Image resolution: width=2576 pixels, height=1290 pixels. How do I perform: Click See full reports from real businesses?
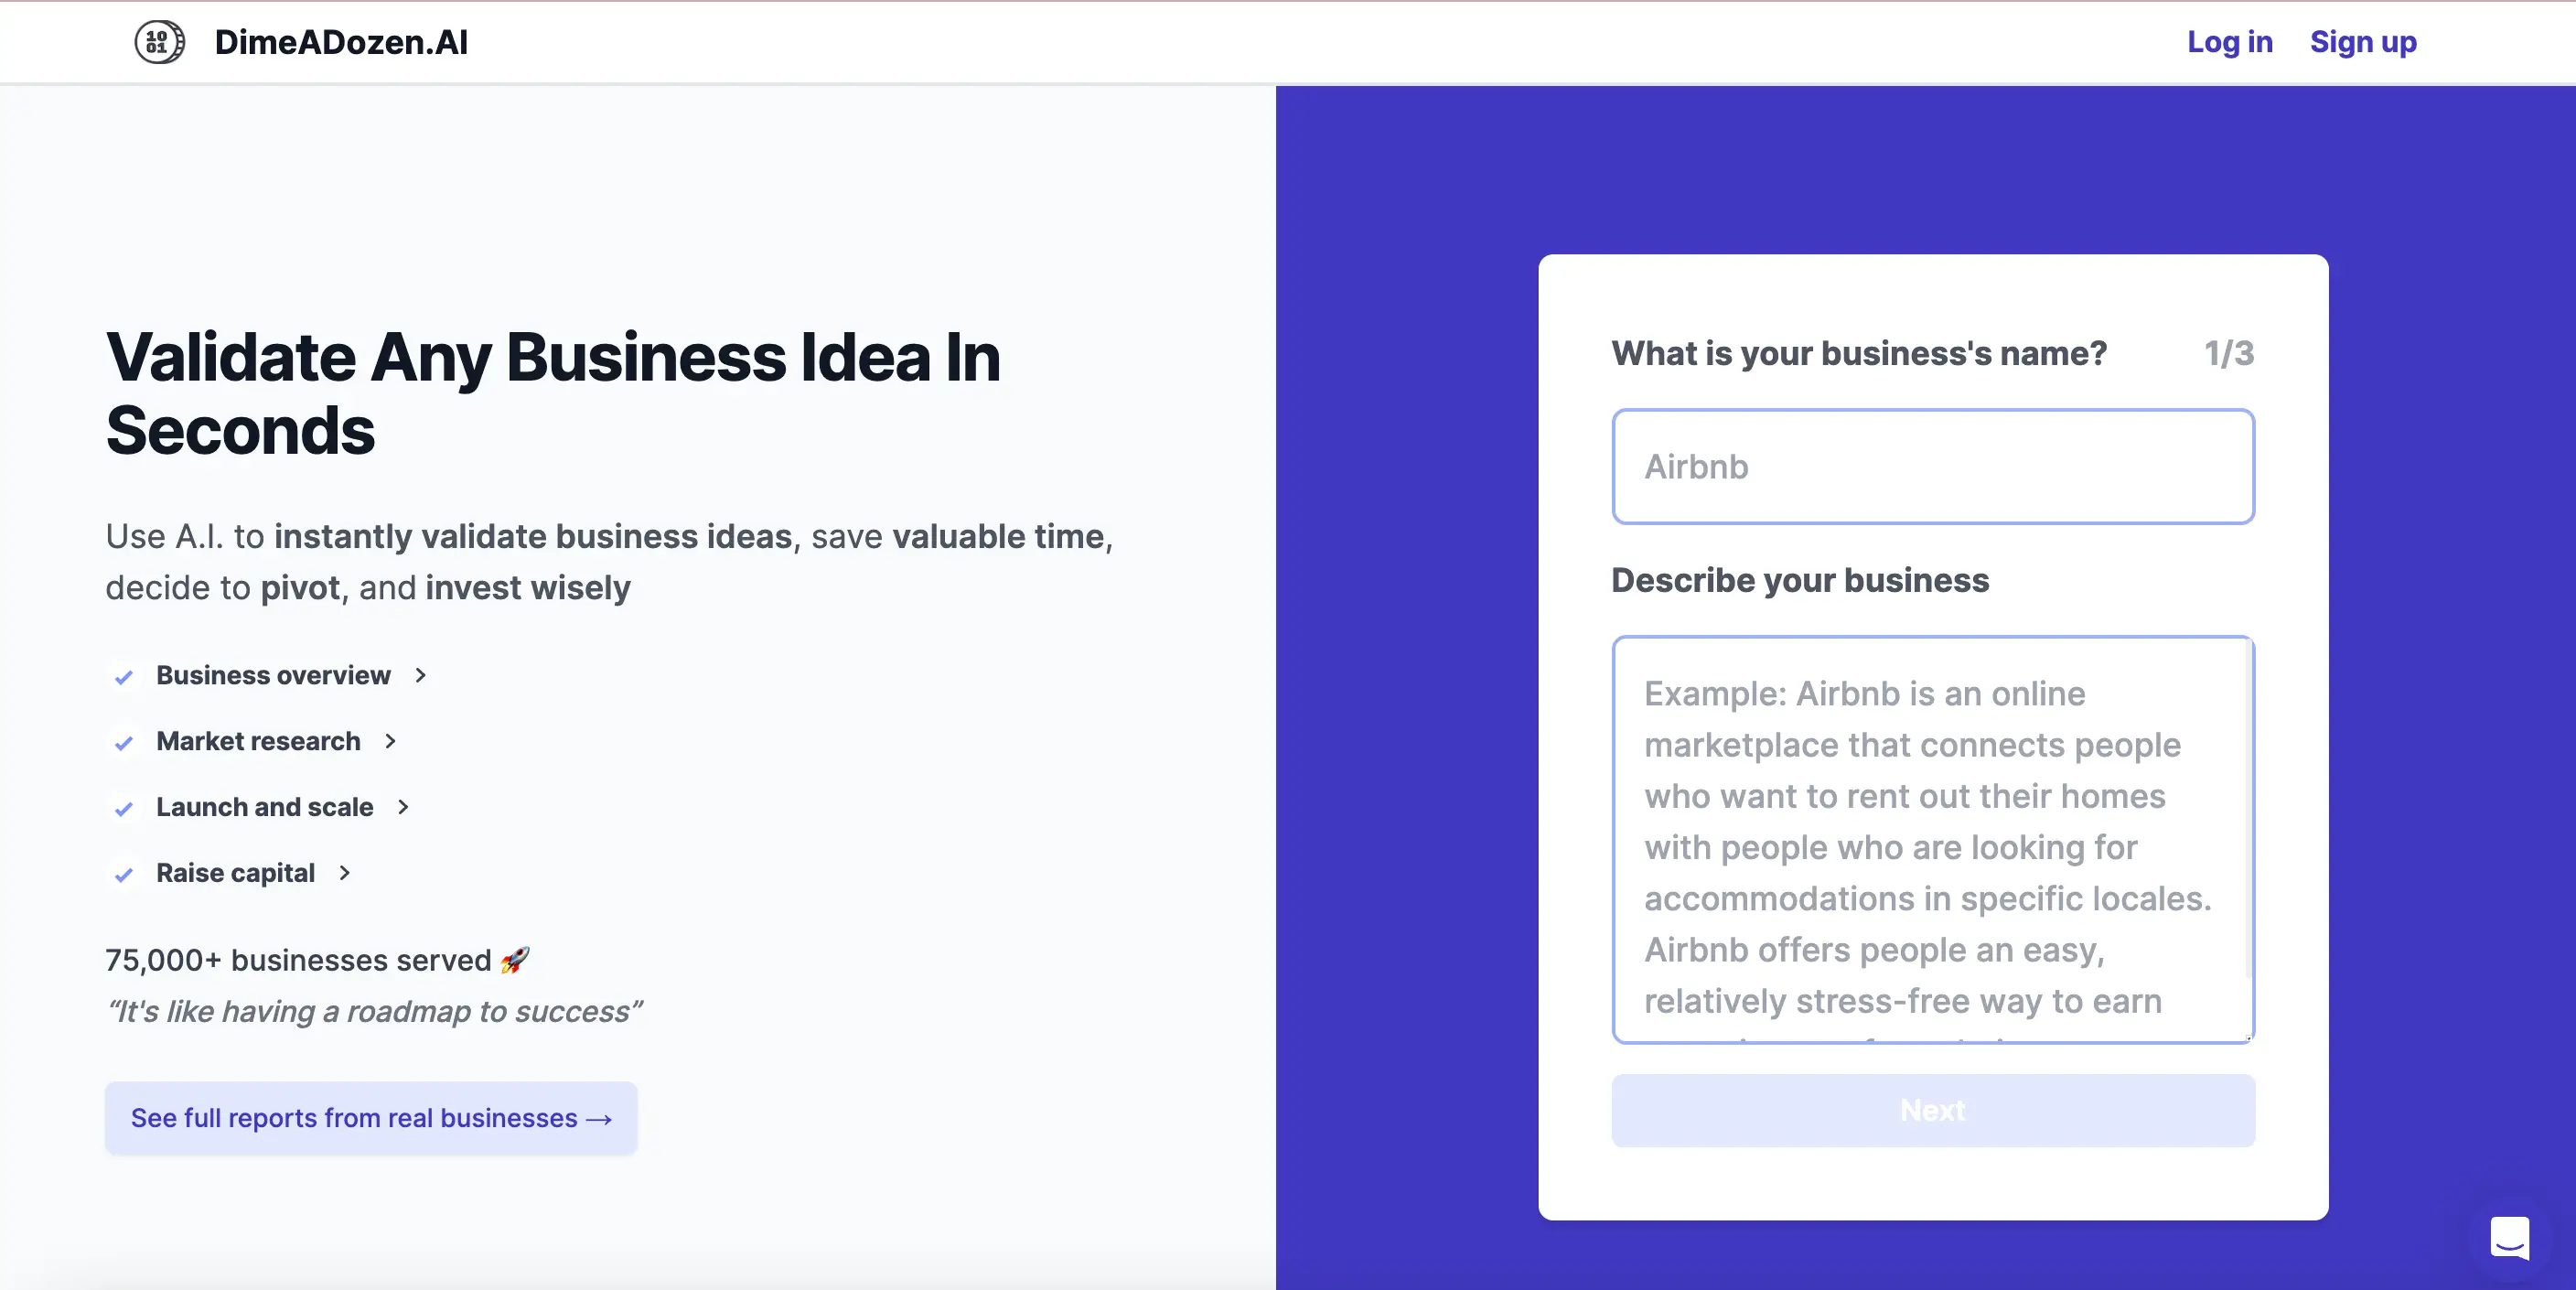(x=371, y=1117)
